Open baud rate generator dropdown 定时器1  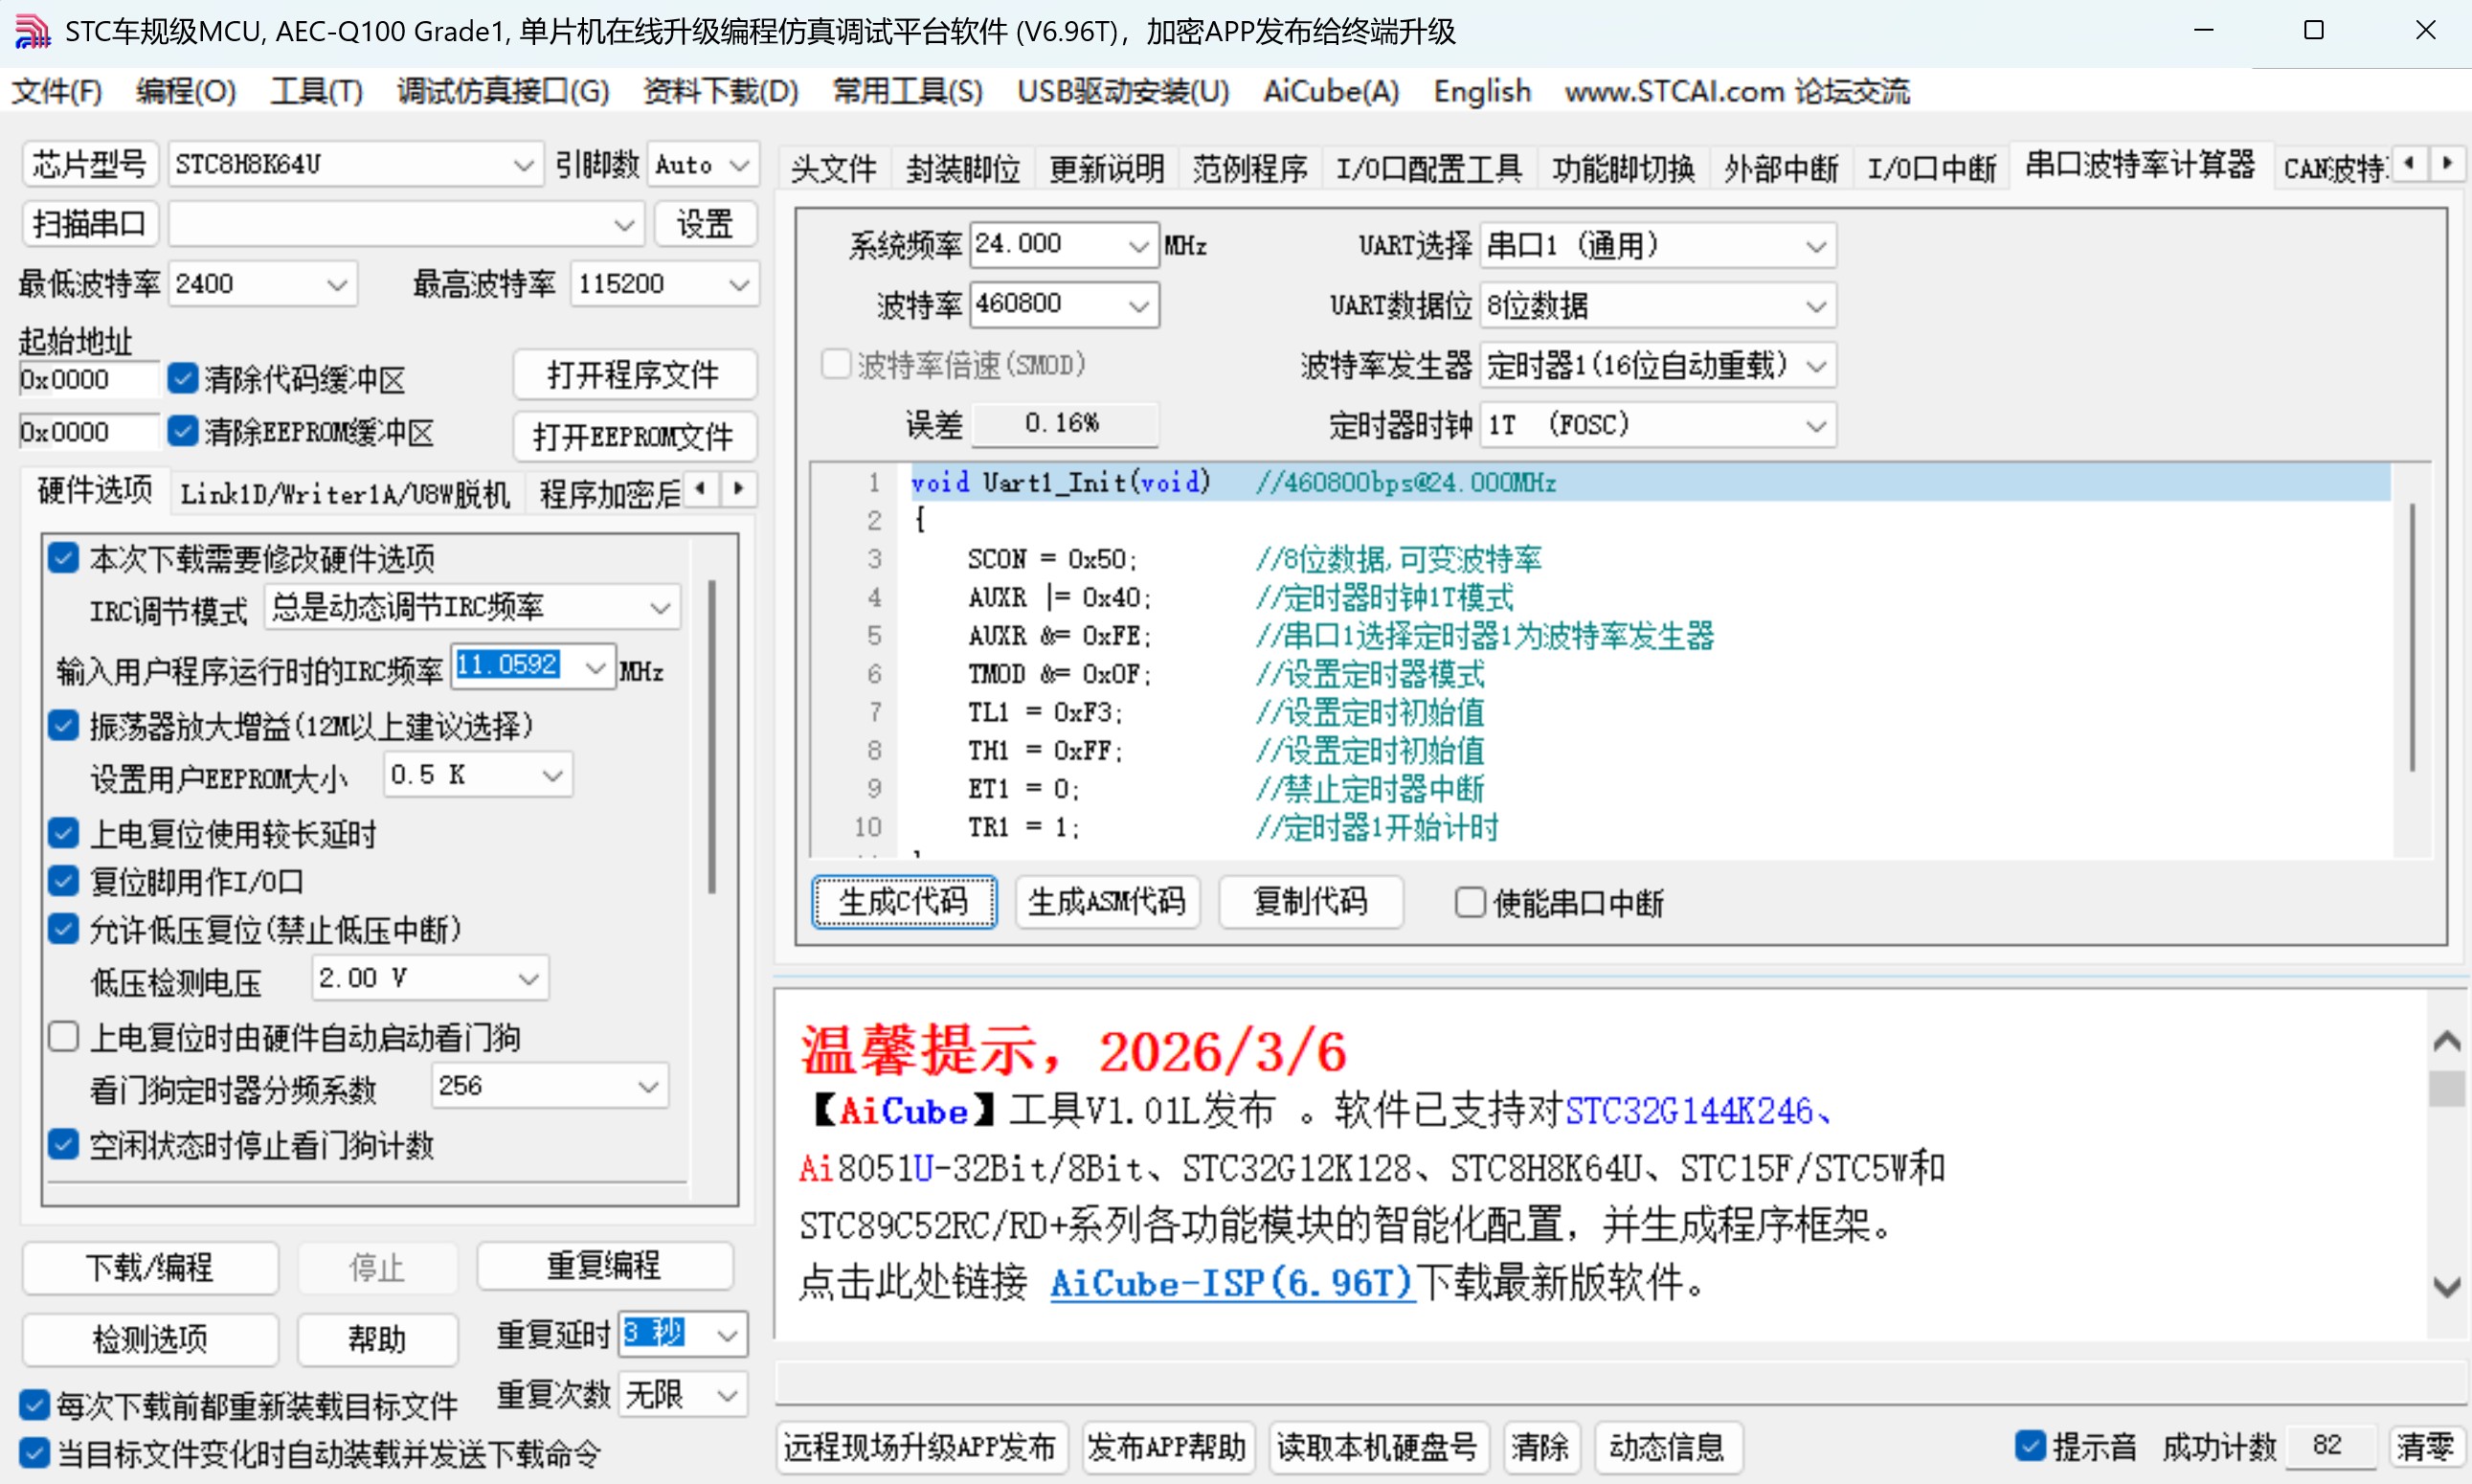click(x=1657, y=365)
